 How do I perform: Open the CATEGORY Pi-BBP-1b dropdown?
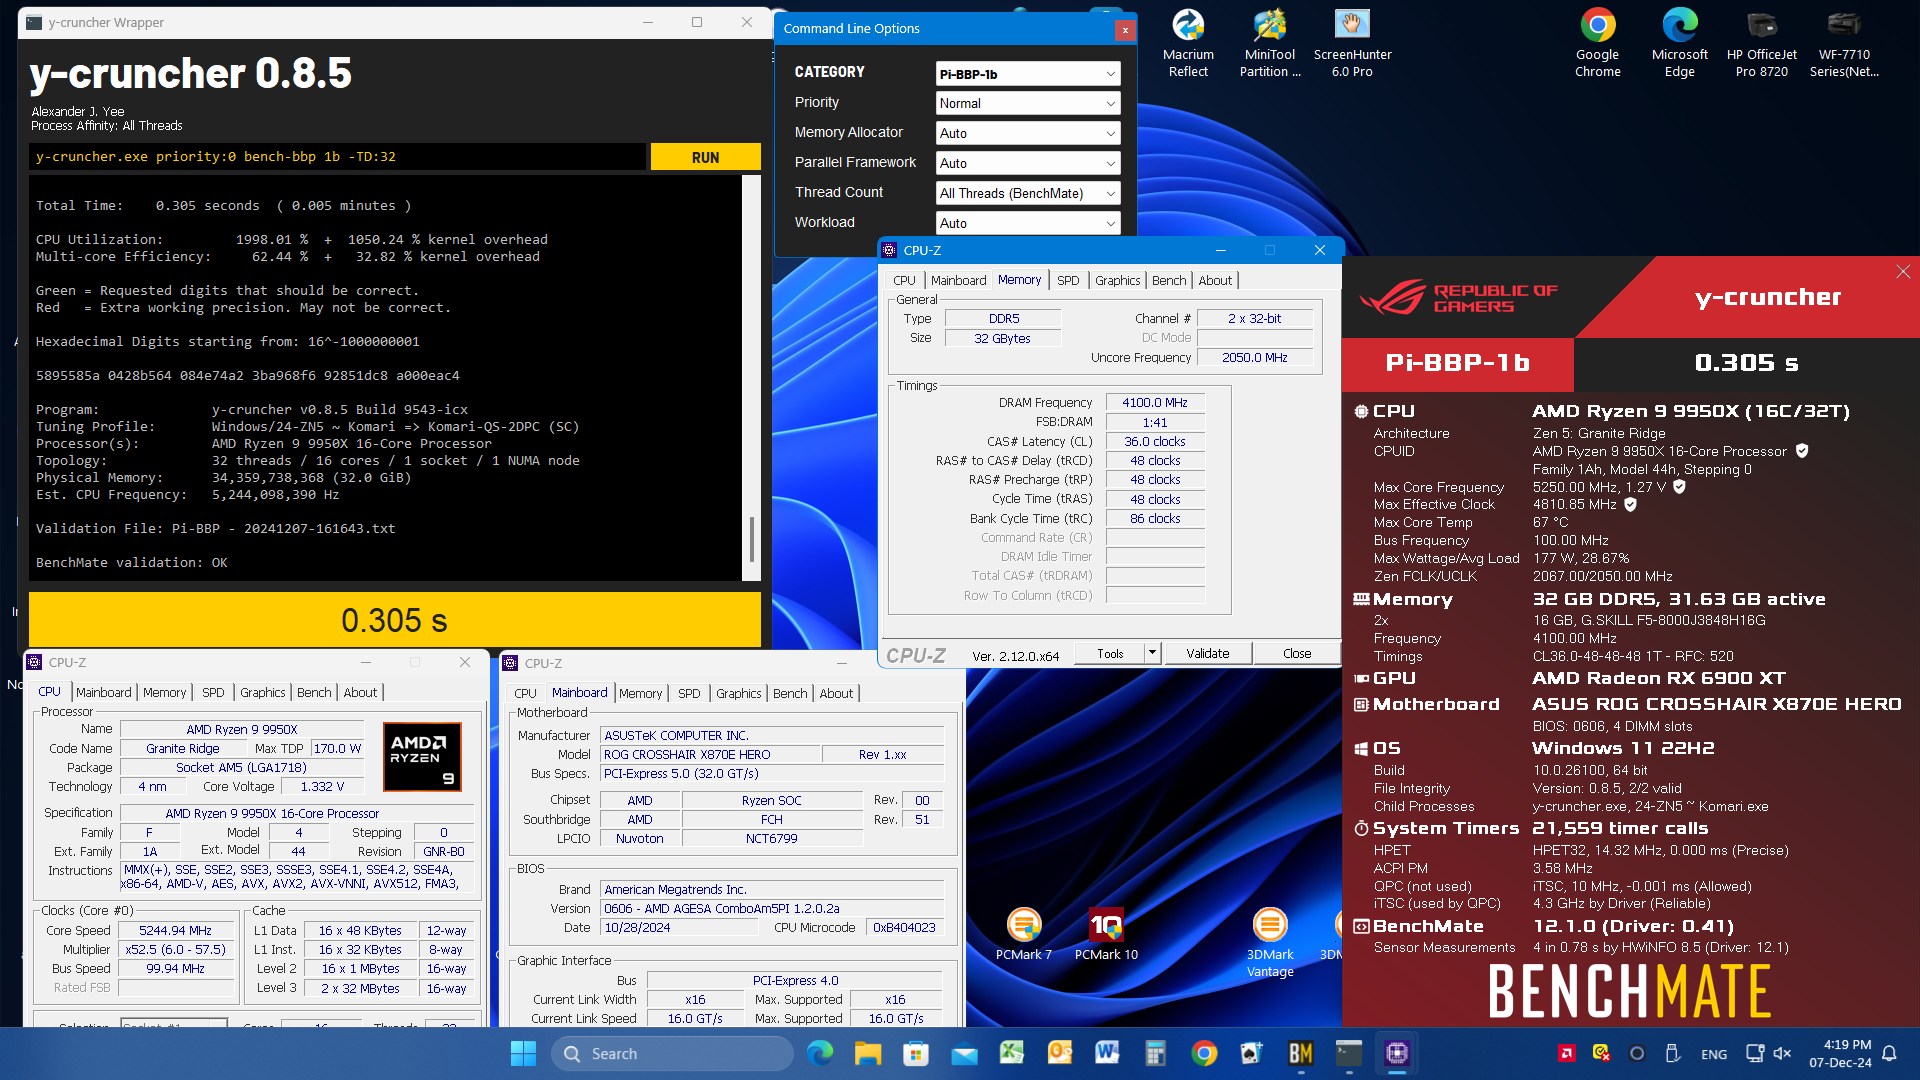pyautogui.click(x=1027, y=74)
